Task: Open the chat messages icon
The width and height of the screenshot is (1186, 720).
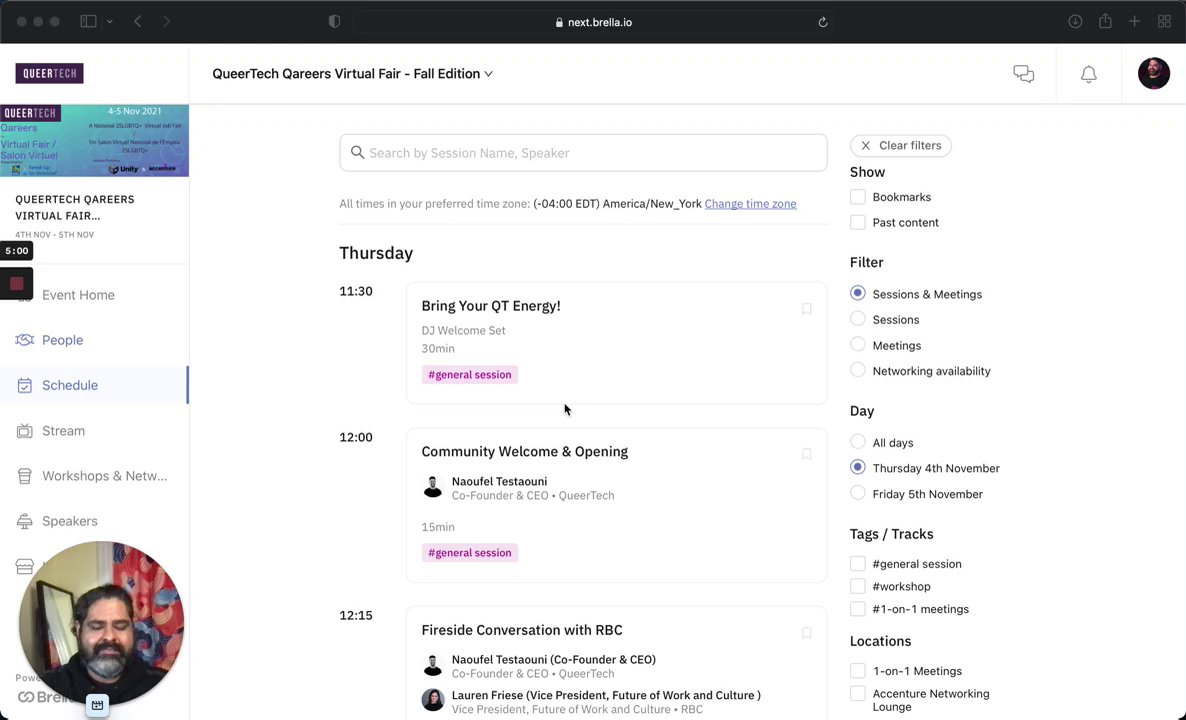Action: (1023, 74)
